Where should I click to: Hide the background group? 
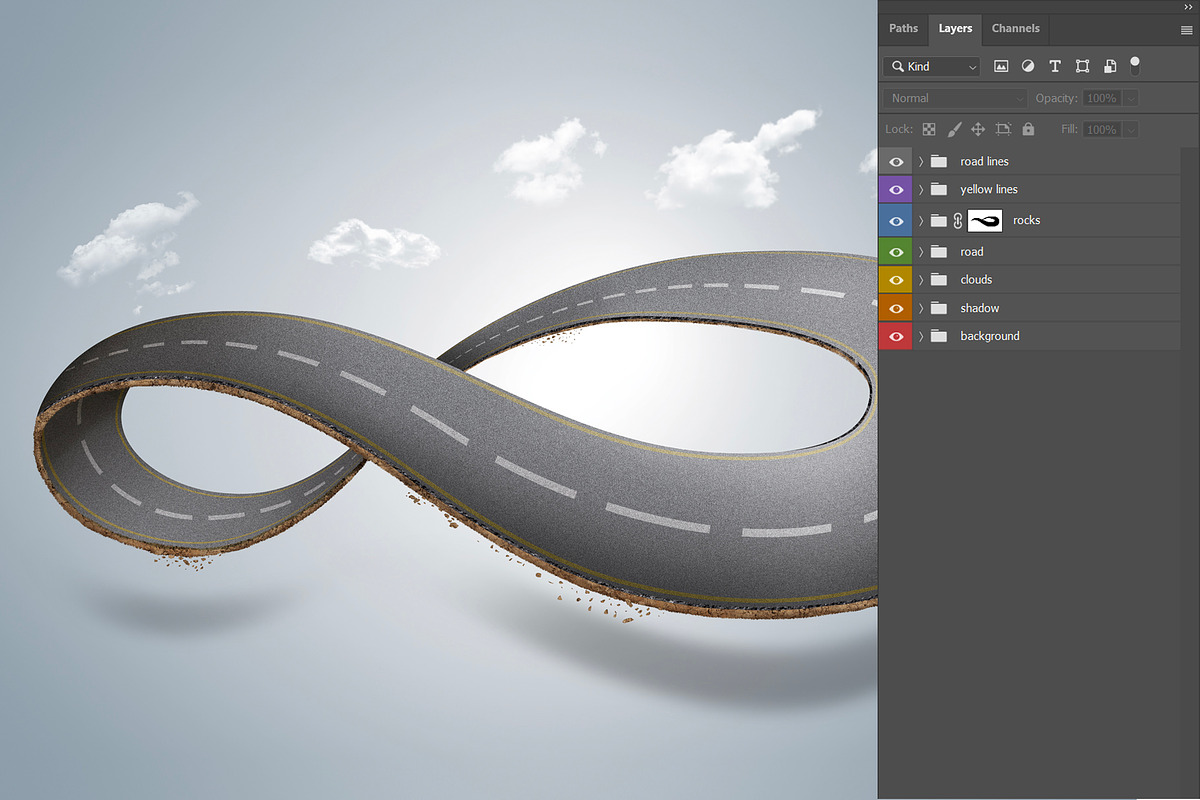[x=895, y=336]
